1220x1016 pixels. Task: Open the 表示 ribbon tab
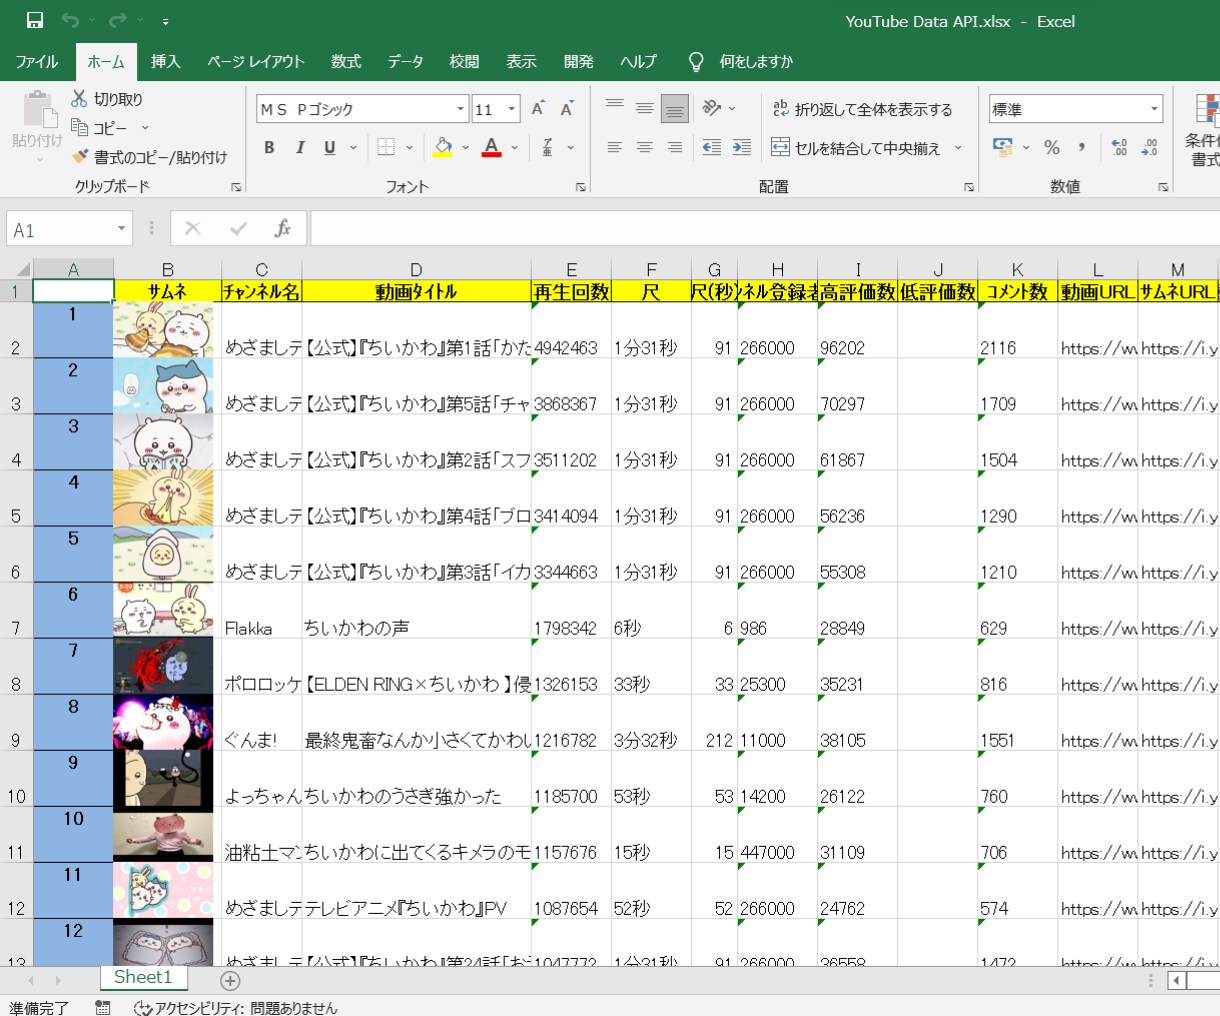521,61
